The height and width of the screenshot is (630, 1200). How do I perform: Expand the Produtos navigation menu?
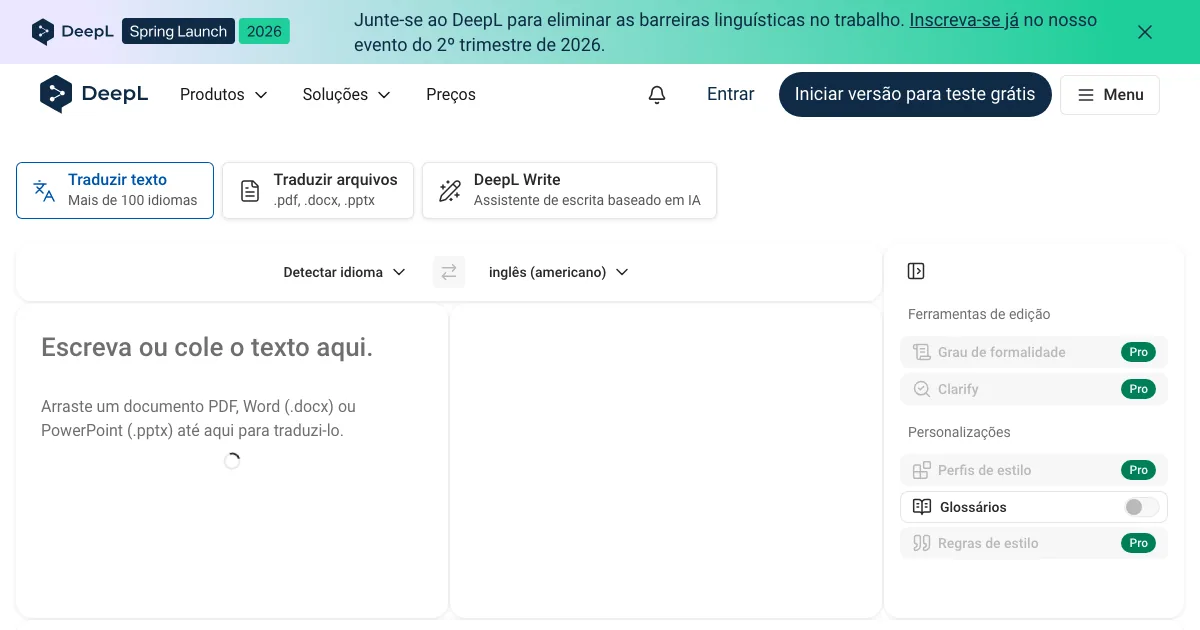(223, 95)
